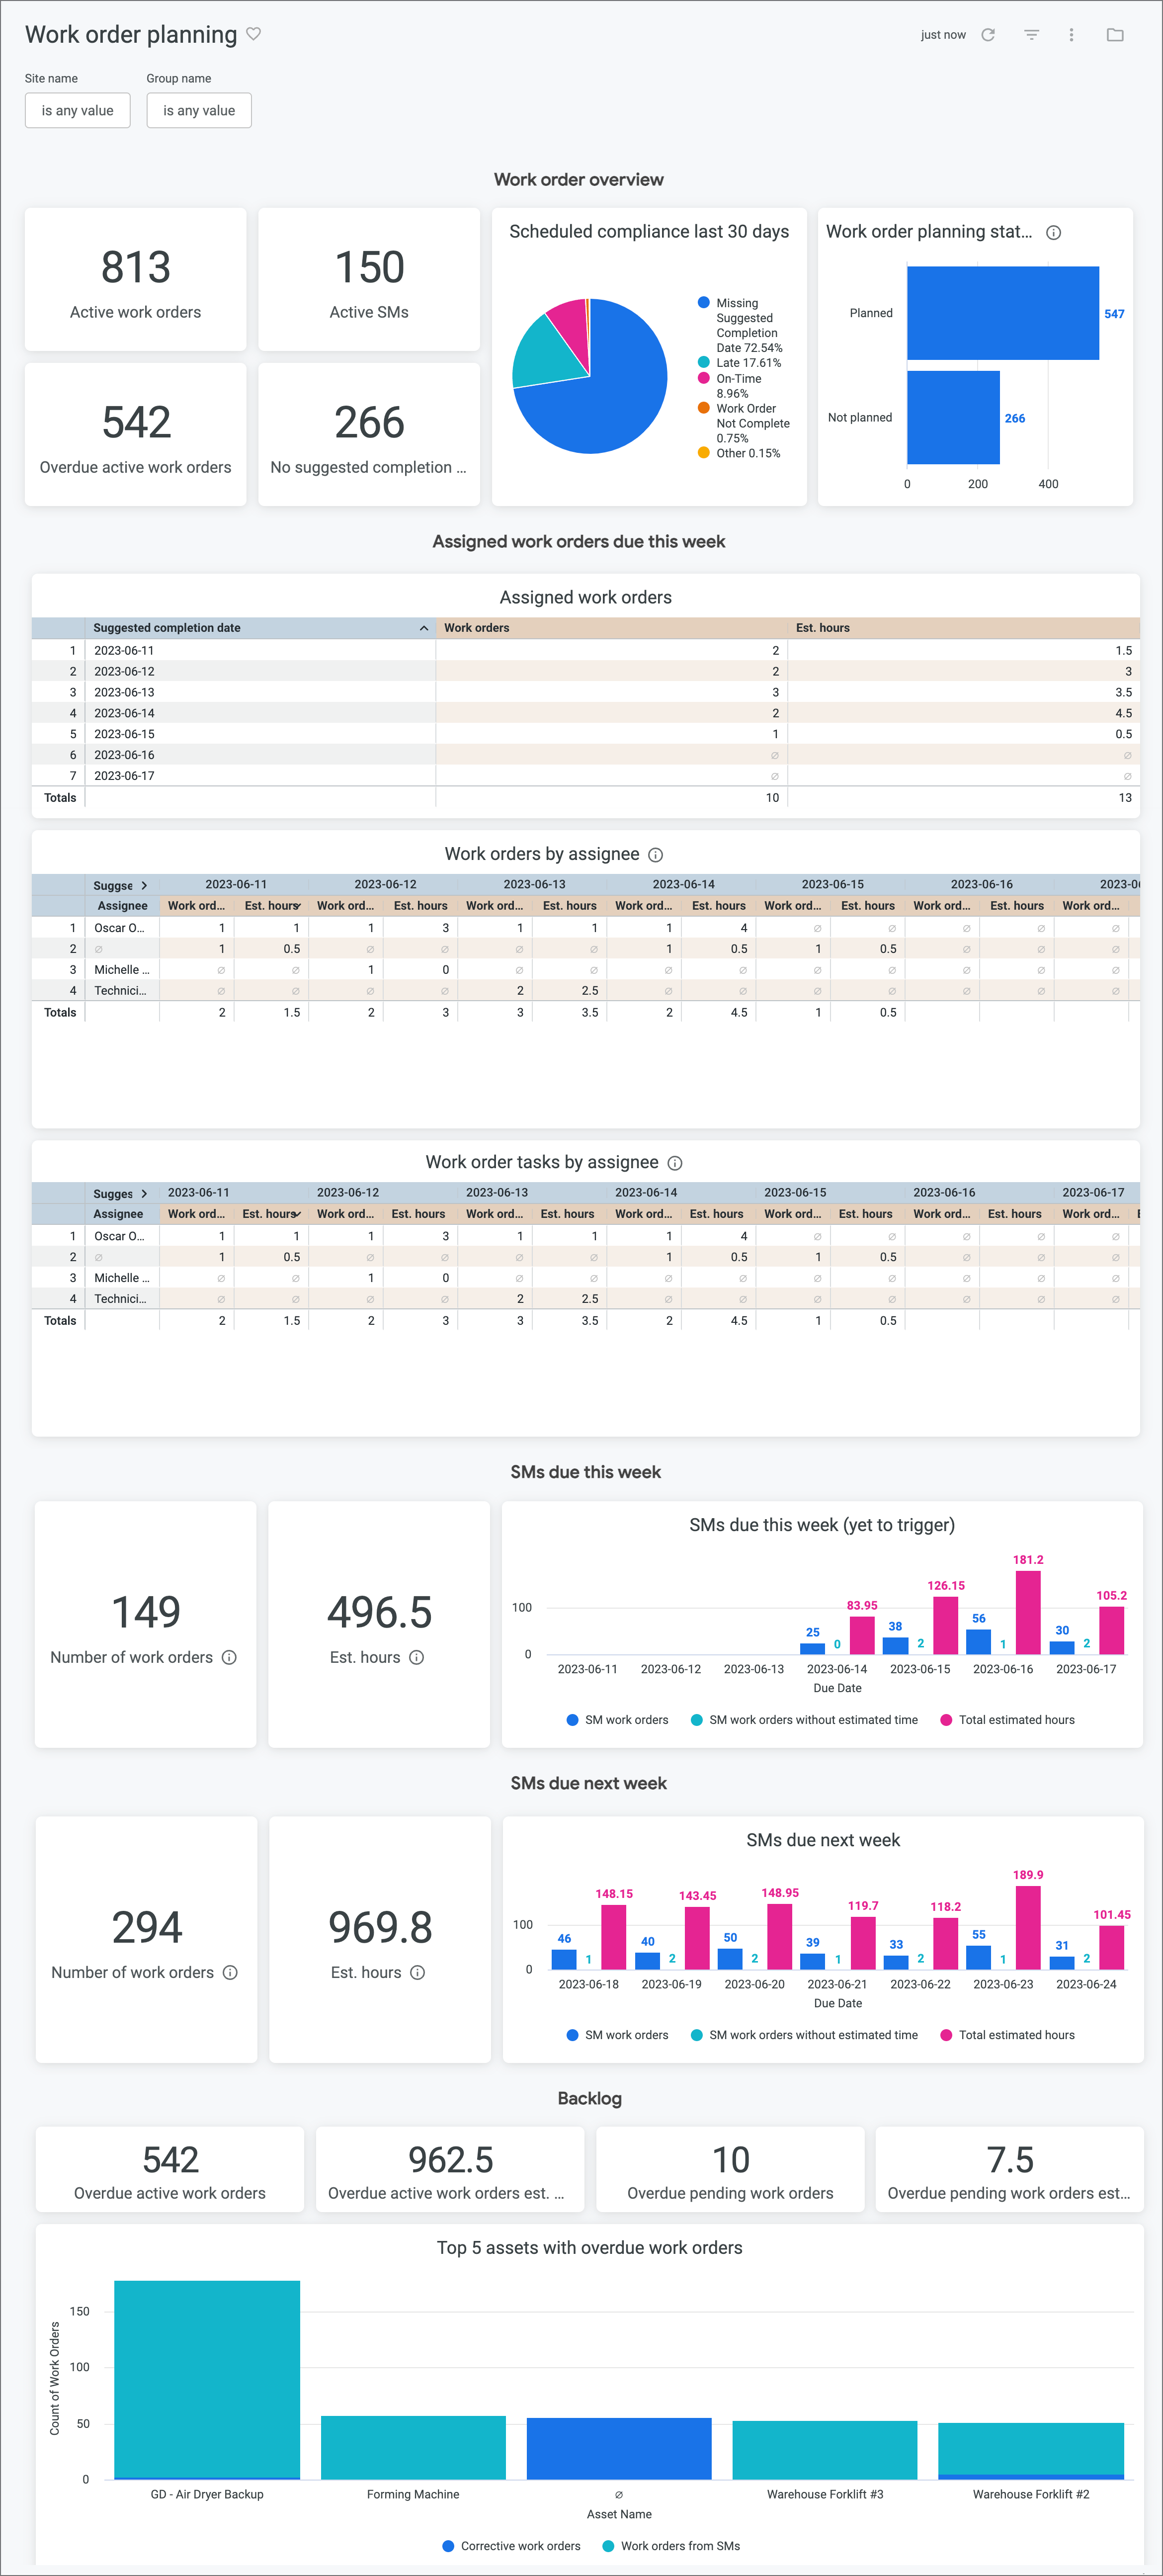The image size is (1163, 2576).
Task: Expand Suggested date pivot in Work orders by assignee
Action: point(144,885)
